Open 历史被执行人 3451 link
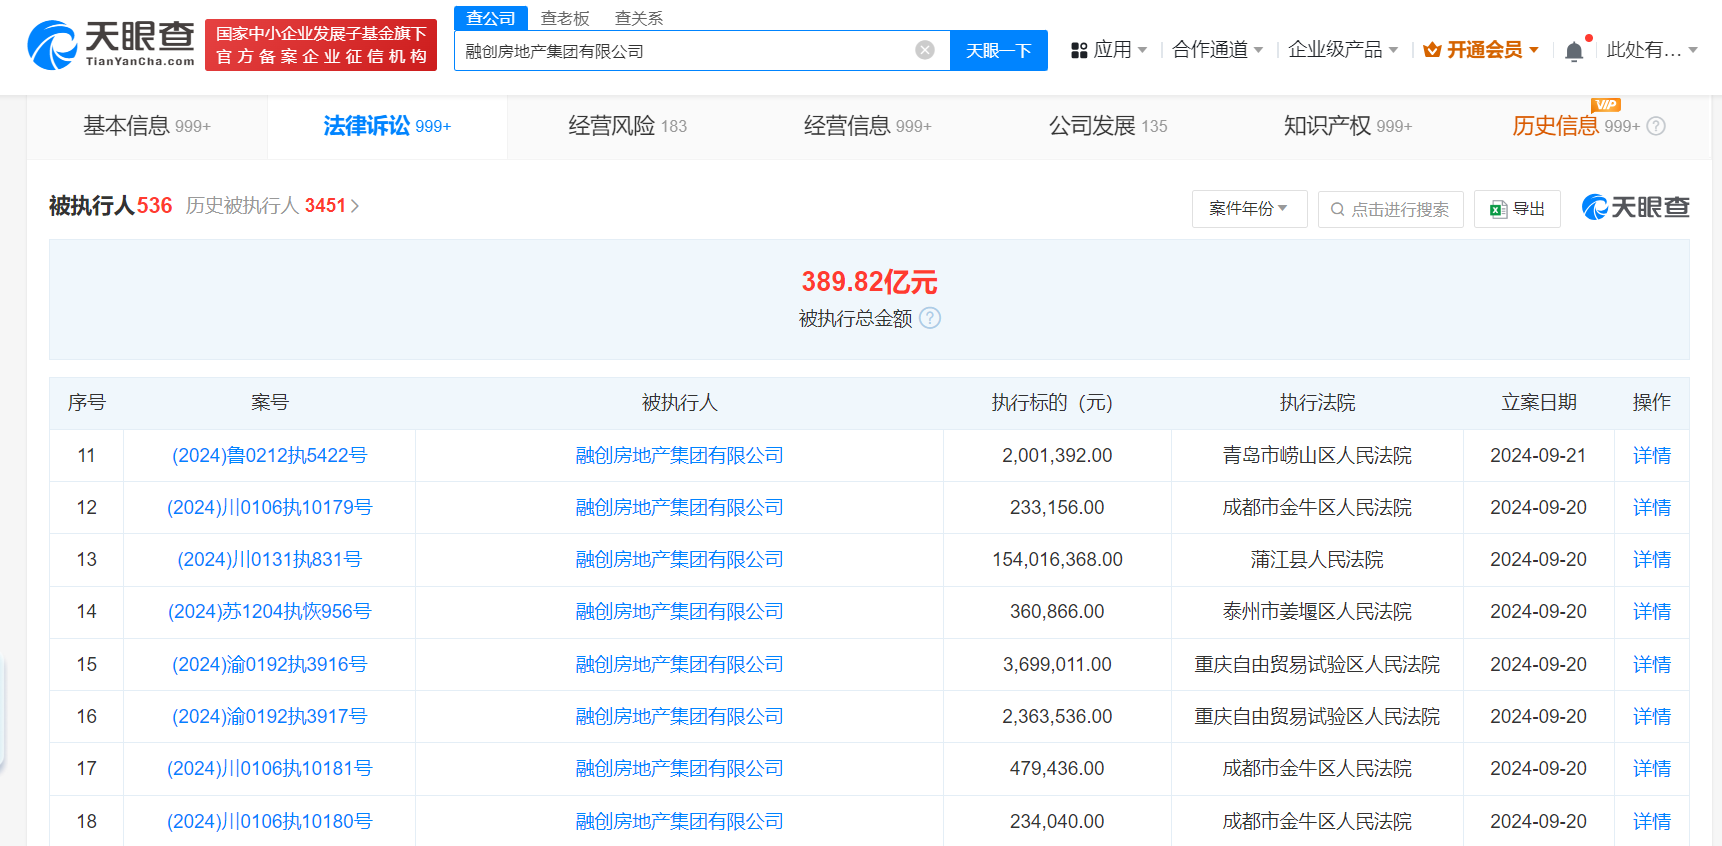Viewport: 1722px width, 846px height. point(272,206)
